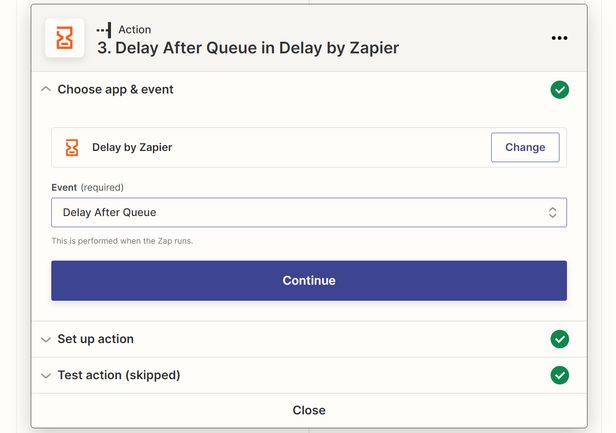Click the green checkmark for Test action
The height and width of the screenshot is (433, 616).
(x=560, y=375)
